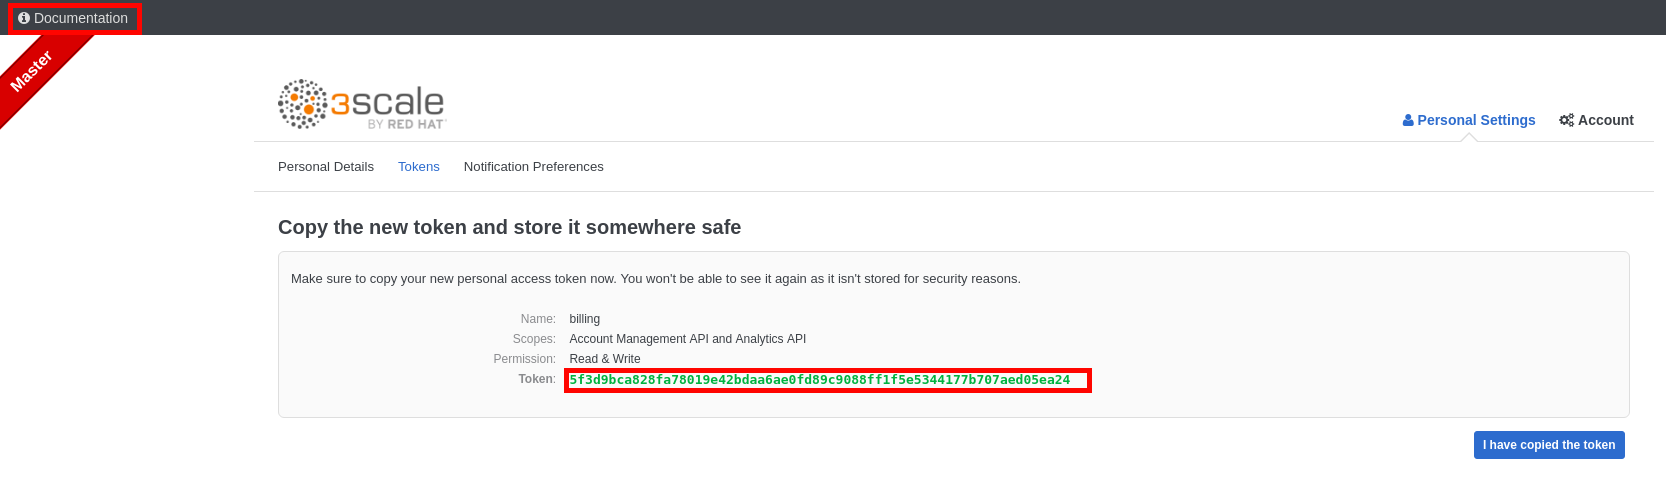1666x487 pixels.
Task: Open the Documentation link text
Action: pos(81,18)
